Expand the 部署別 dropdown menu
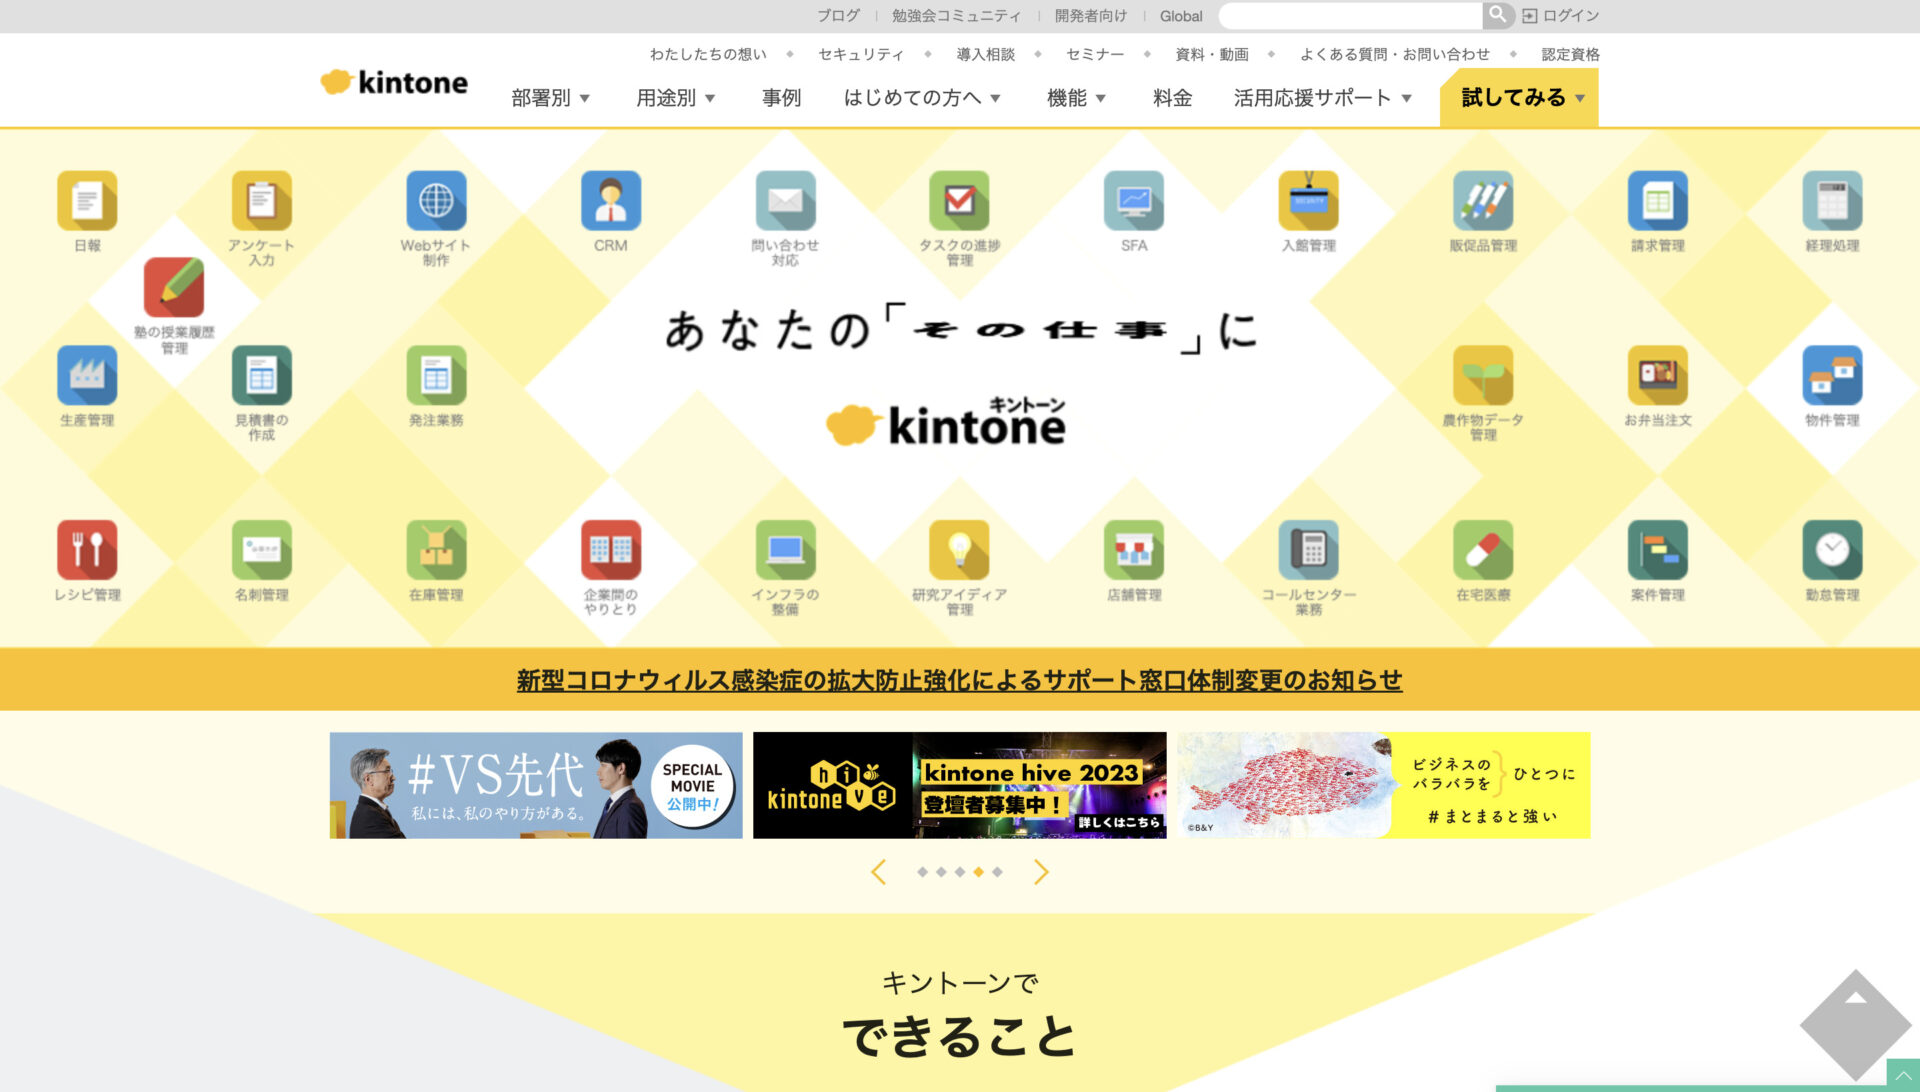This screenshot has width=1920, height=1092. pyautogui.click(x=549, y=98)
